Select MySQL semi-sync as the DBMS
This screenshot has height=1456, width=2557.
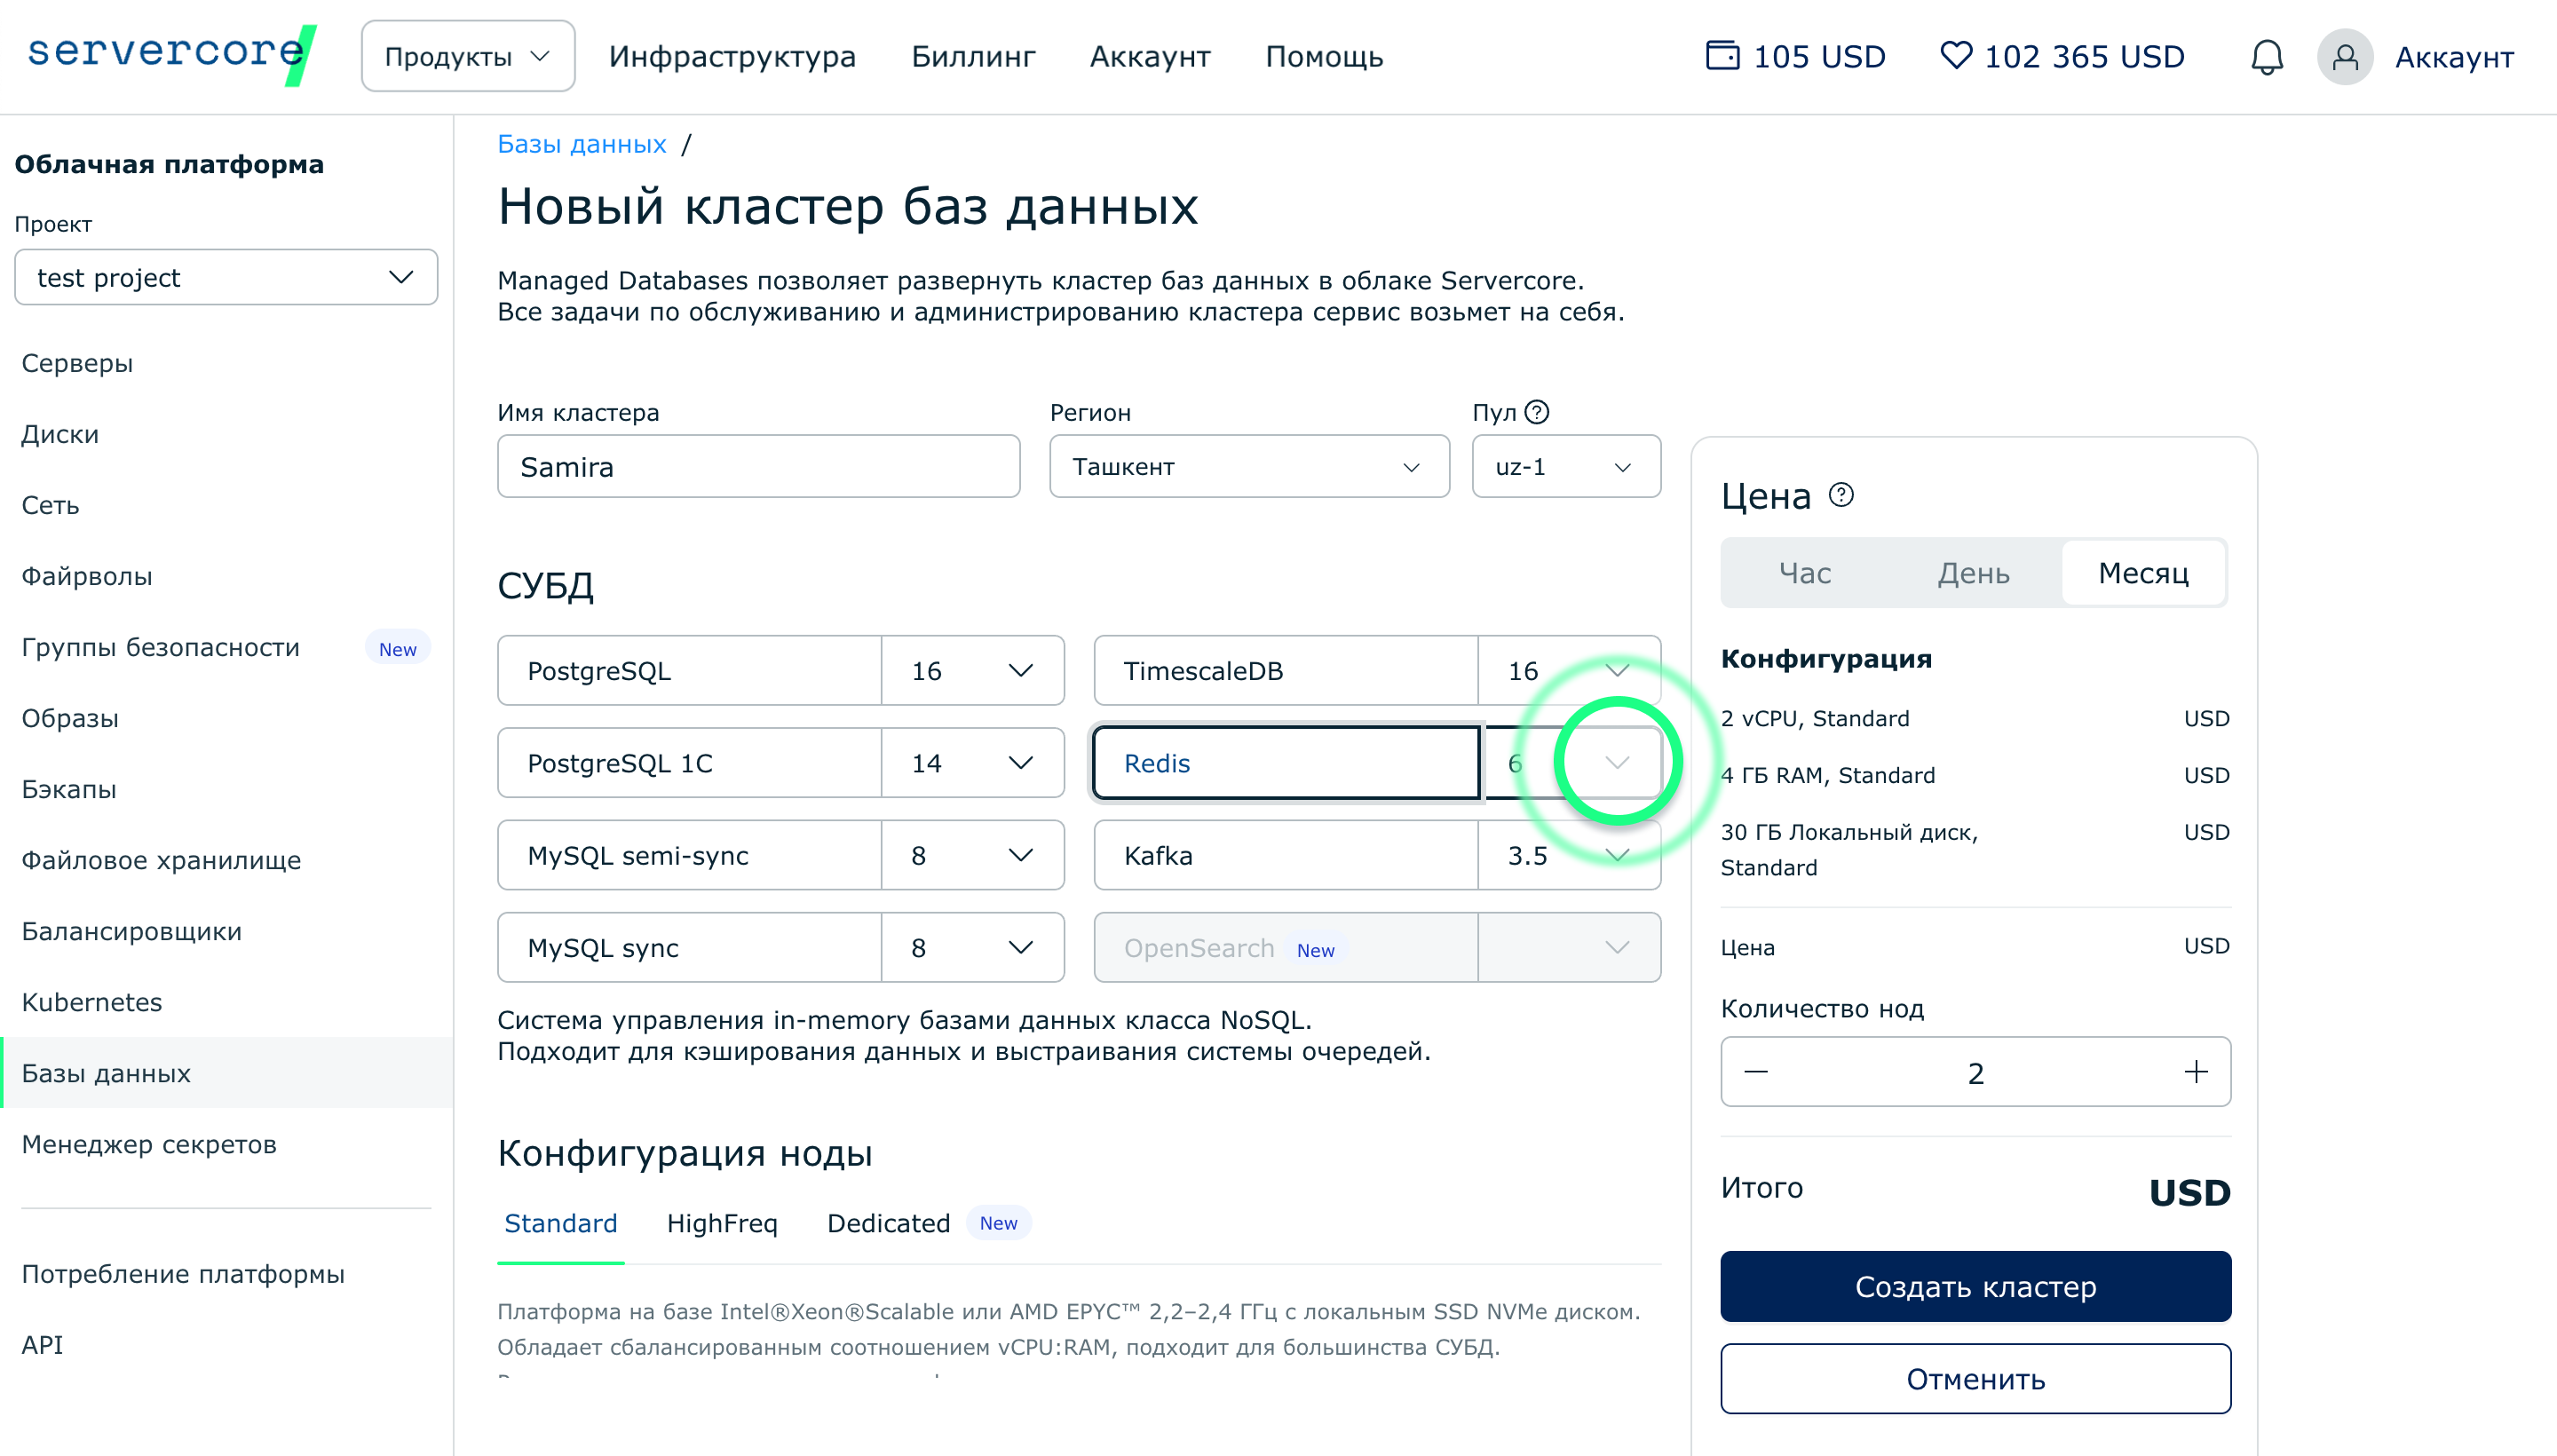tap(690, 855)
